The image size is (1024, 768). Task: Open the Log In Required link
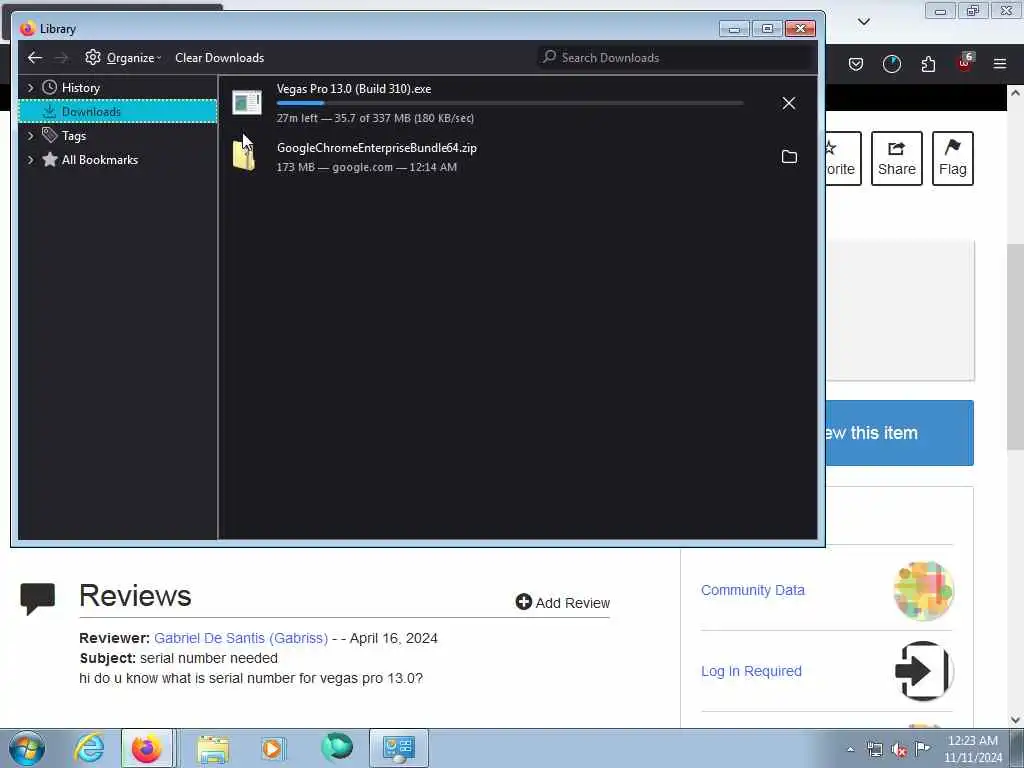pyautogui.click(x=751, y=671)
